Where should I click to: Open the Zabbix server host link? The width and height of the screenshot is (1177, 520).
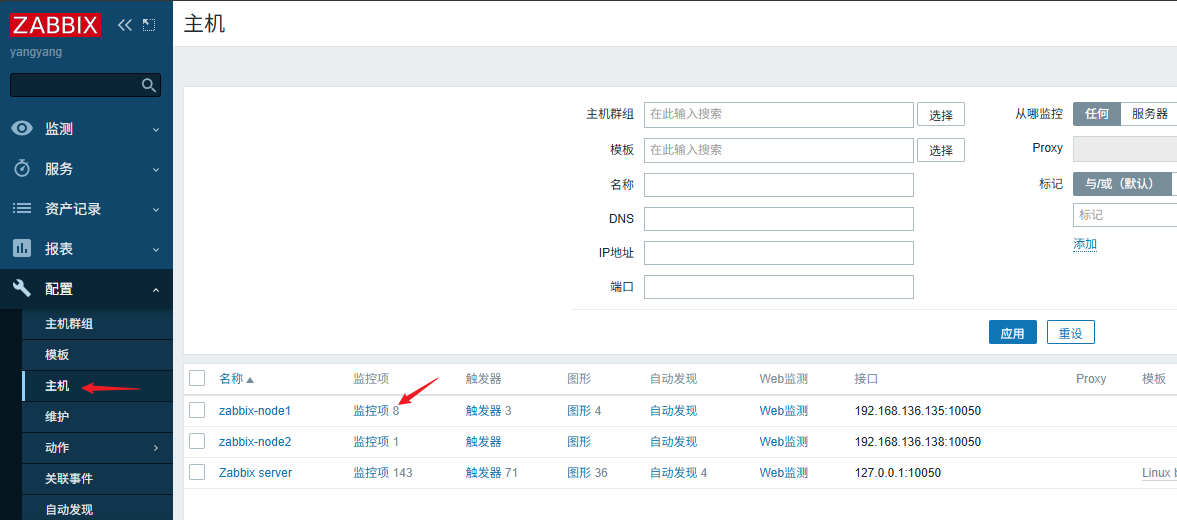click(x=255, y=473)
